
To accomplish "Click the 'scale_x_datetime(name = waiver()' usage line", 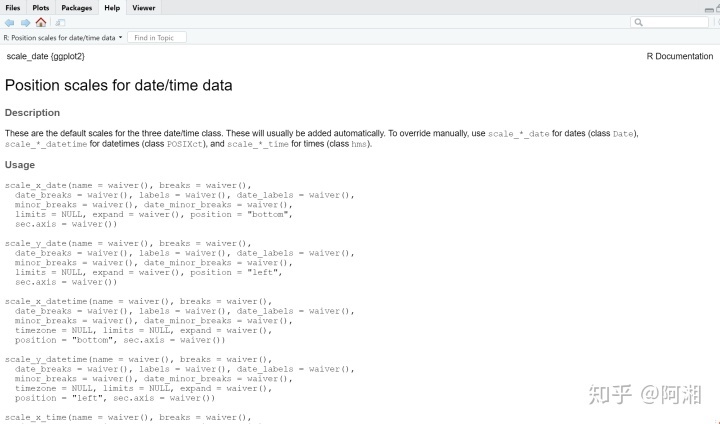I will [x=138, y=301].
